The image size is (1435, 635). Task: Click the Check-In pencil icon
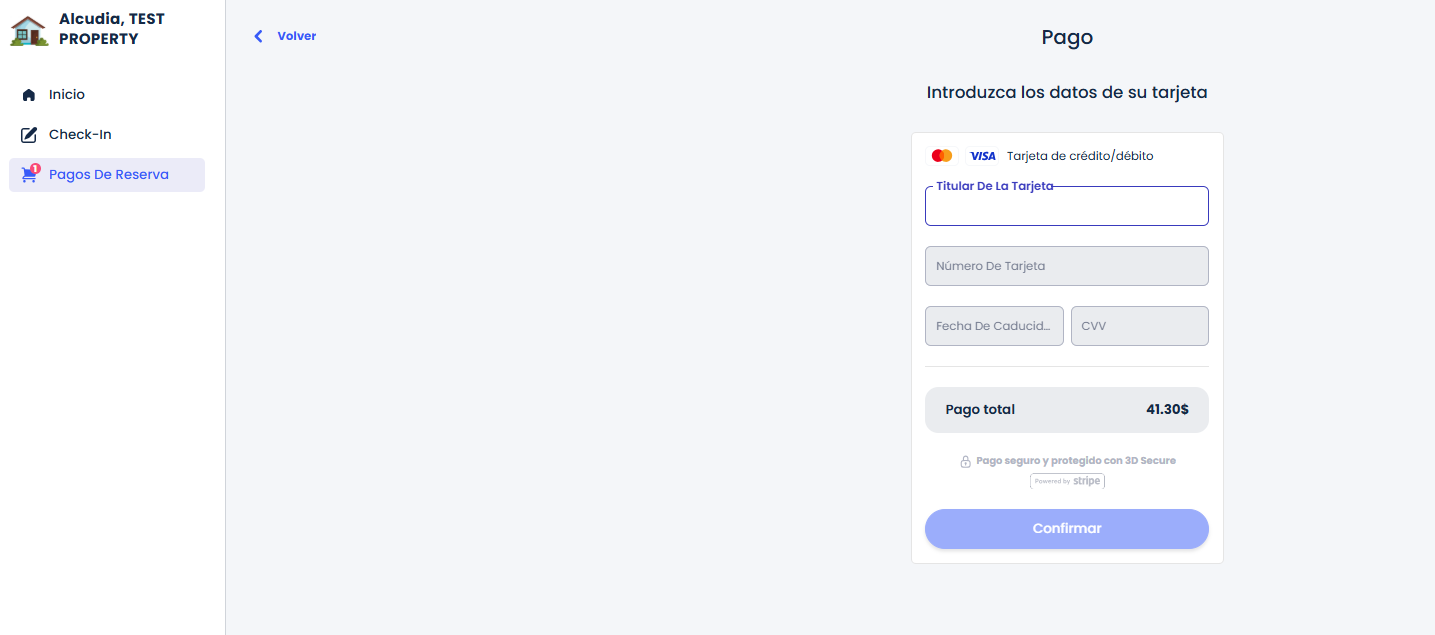pos(29,135)
